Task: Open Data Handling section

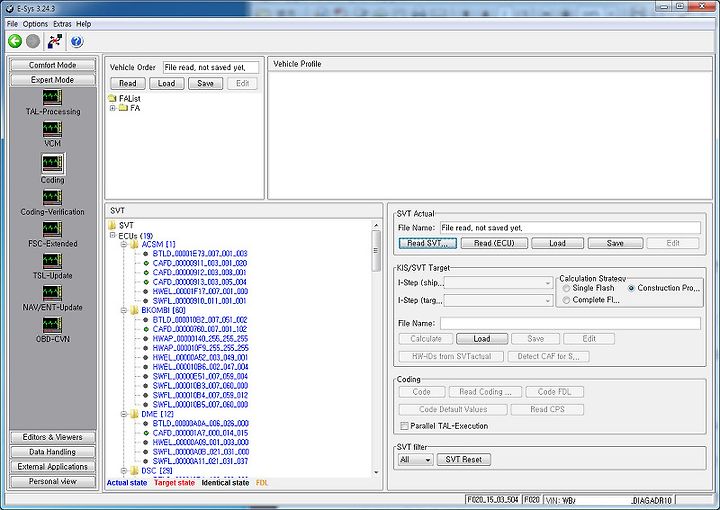Action: 52,452
